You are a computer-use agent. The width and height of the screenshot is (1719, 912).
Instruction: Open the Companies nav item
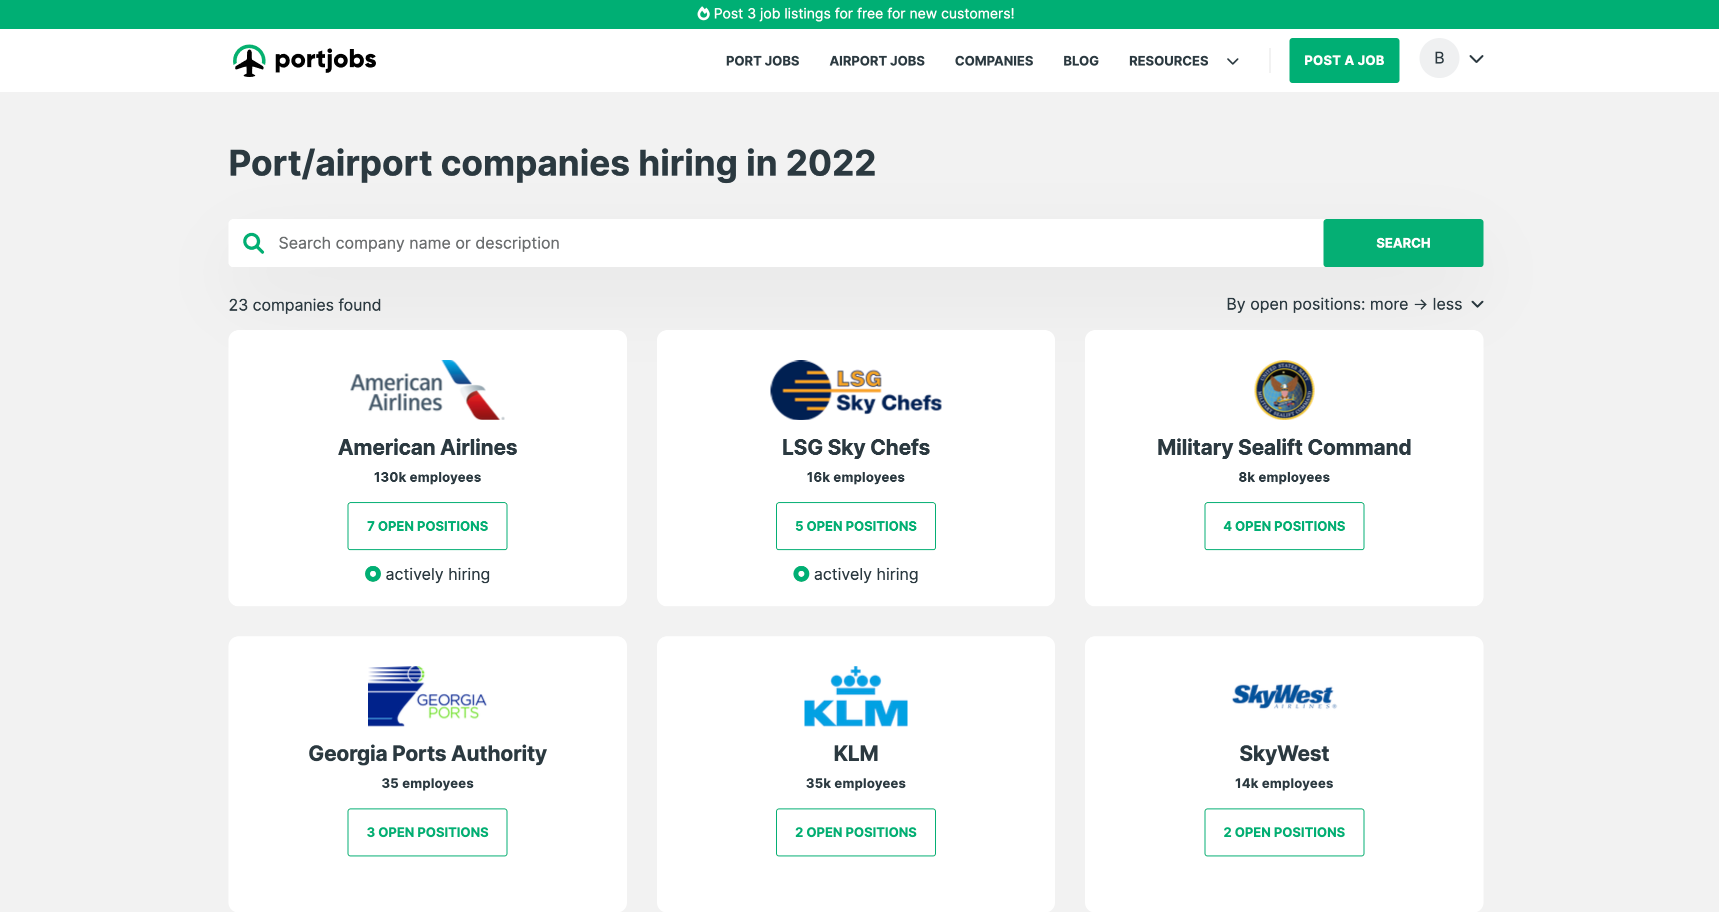[994, 61]
